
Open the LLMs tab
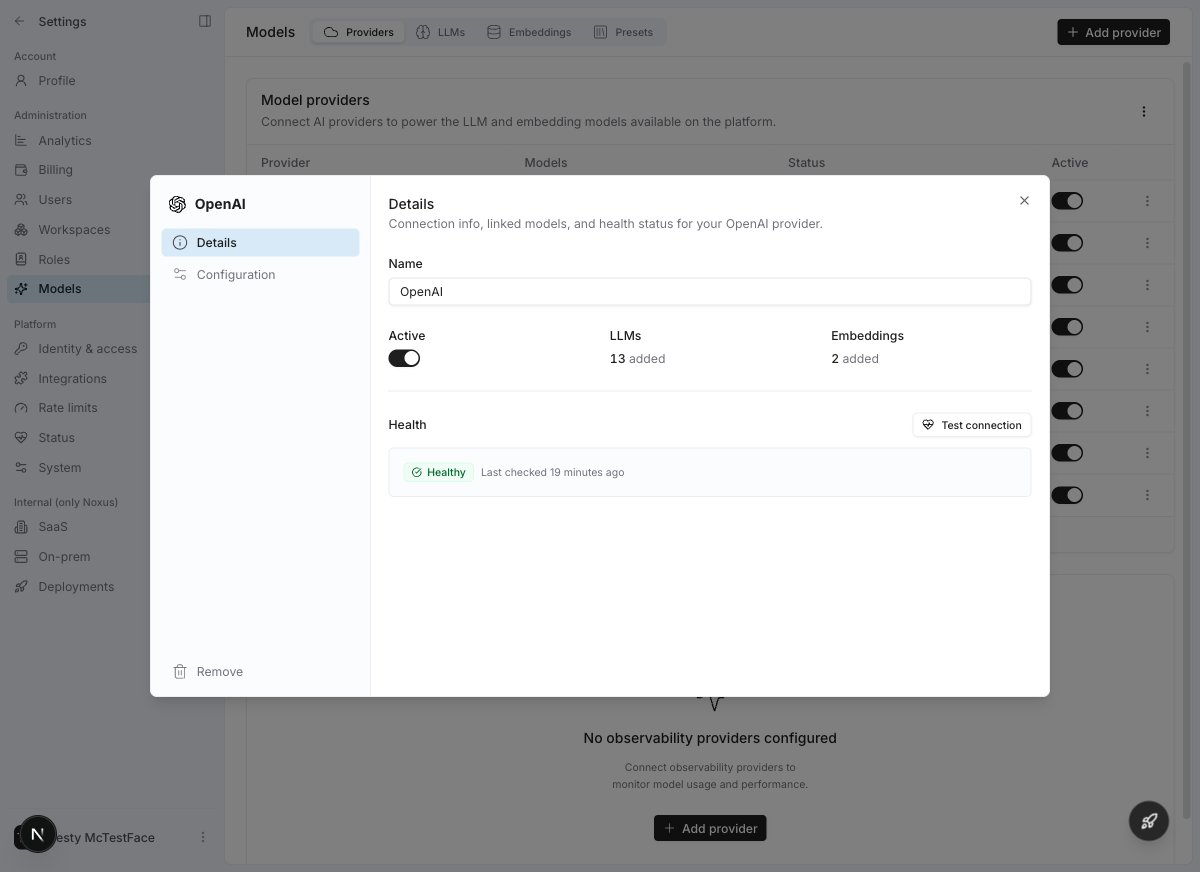click(x=441, y=32)
